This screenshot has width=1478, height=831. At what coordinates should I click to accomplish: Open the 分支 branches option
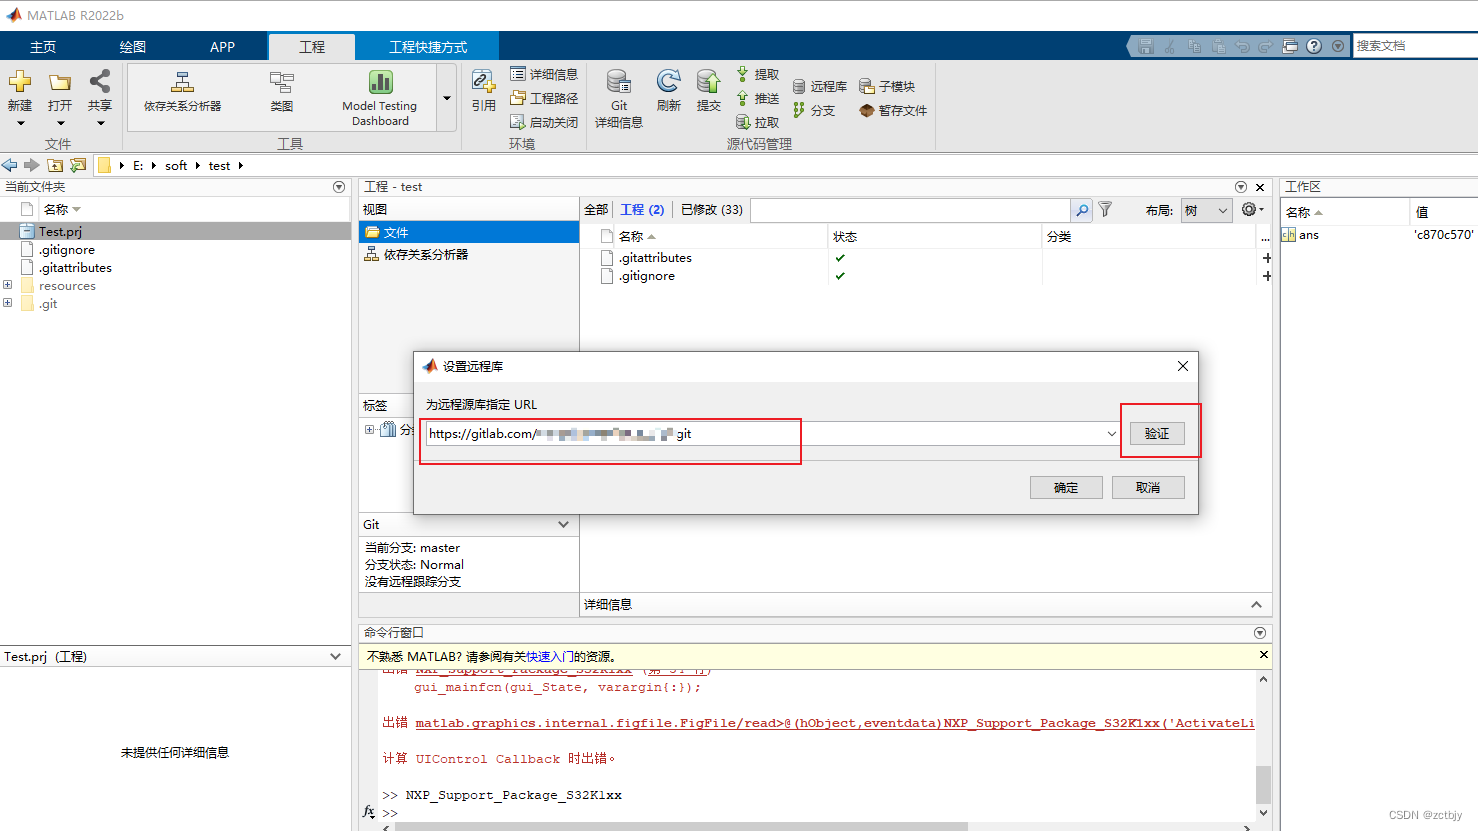click(x=814, y=110)
